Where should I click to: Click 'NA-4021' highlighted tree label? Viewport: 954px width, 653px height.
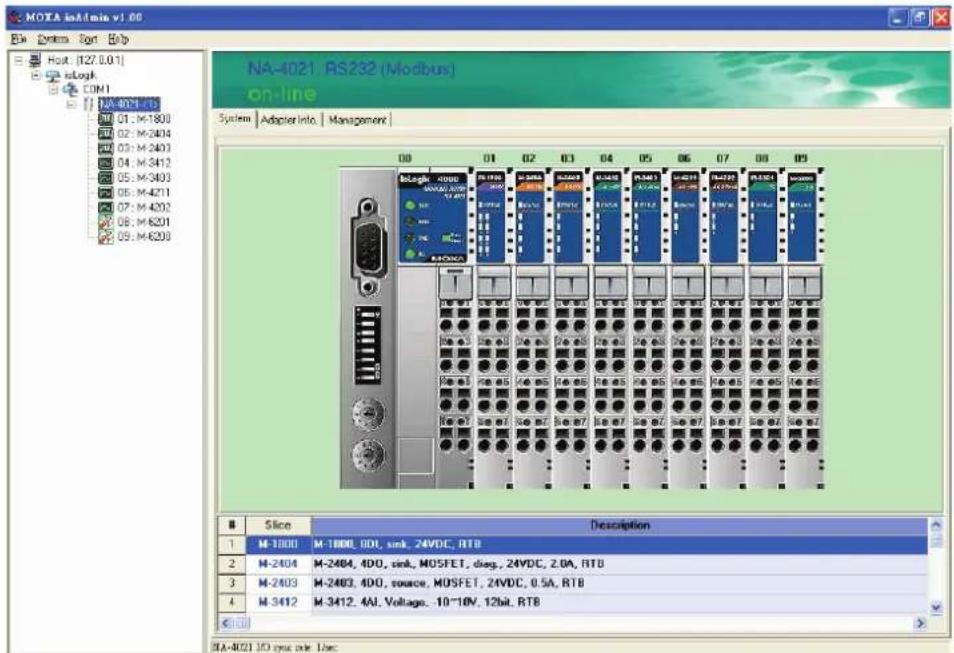click(x=129, y=104)
